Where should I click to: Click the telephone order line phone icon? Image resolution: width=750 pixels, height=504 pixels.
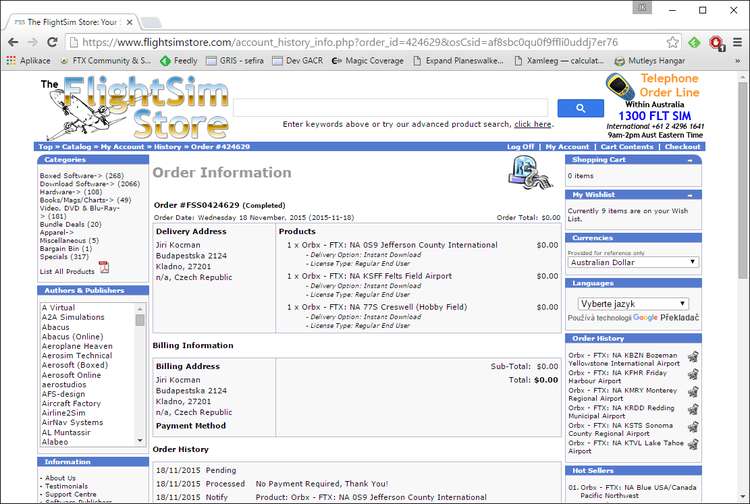pos(620,87)
